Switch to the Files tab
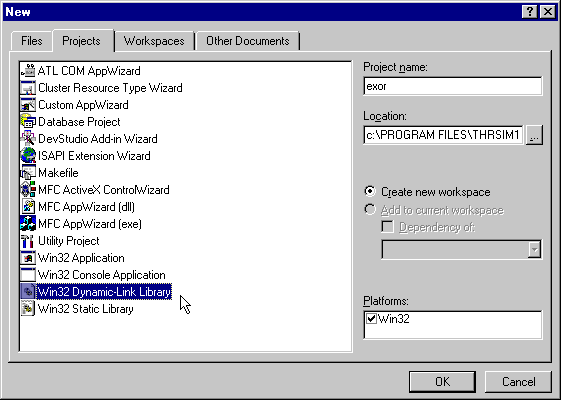561x400 pixels. coord(31,41)
